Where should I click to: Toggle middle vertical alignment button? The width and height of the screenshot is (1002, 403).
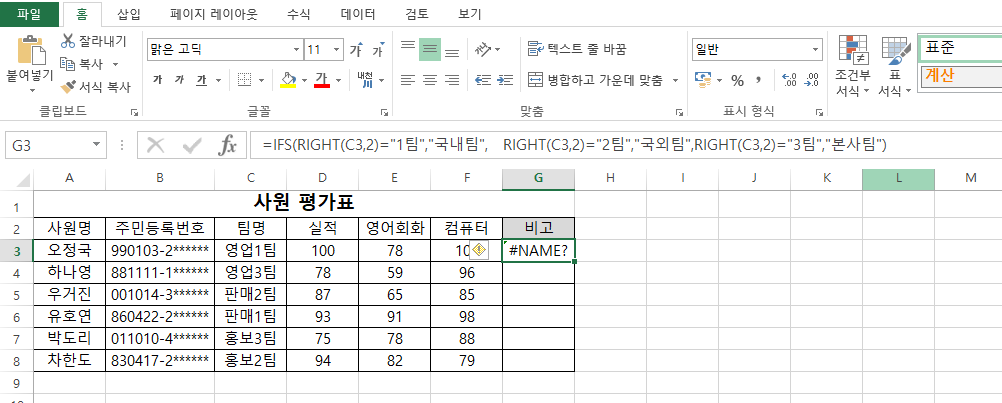click(x=429, y=49)
